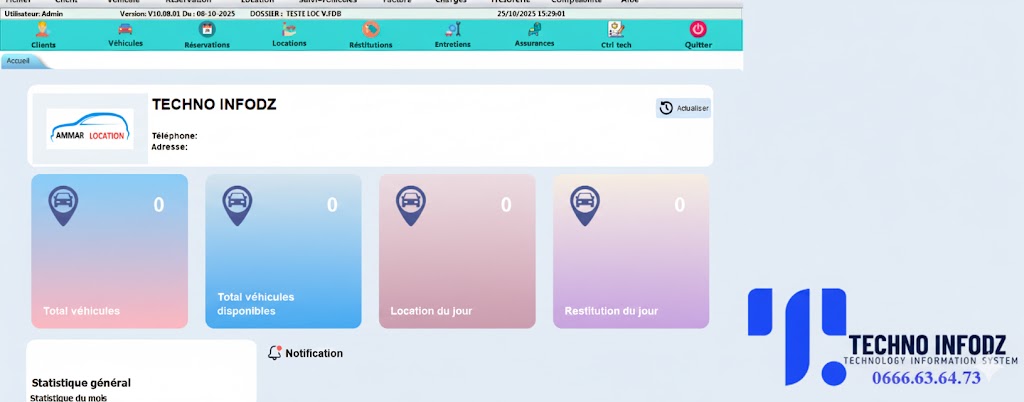Click the car pin icon in Total véhicules card
Screen dimensions: 1024x402
(64, 205)
